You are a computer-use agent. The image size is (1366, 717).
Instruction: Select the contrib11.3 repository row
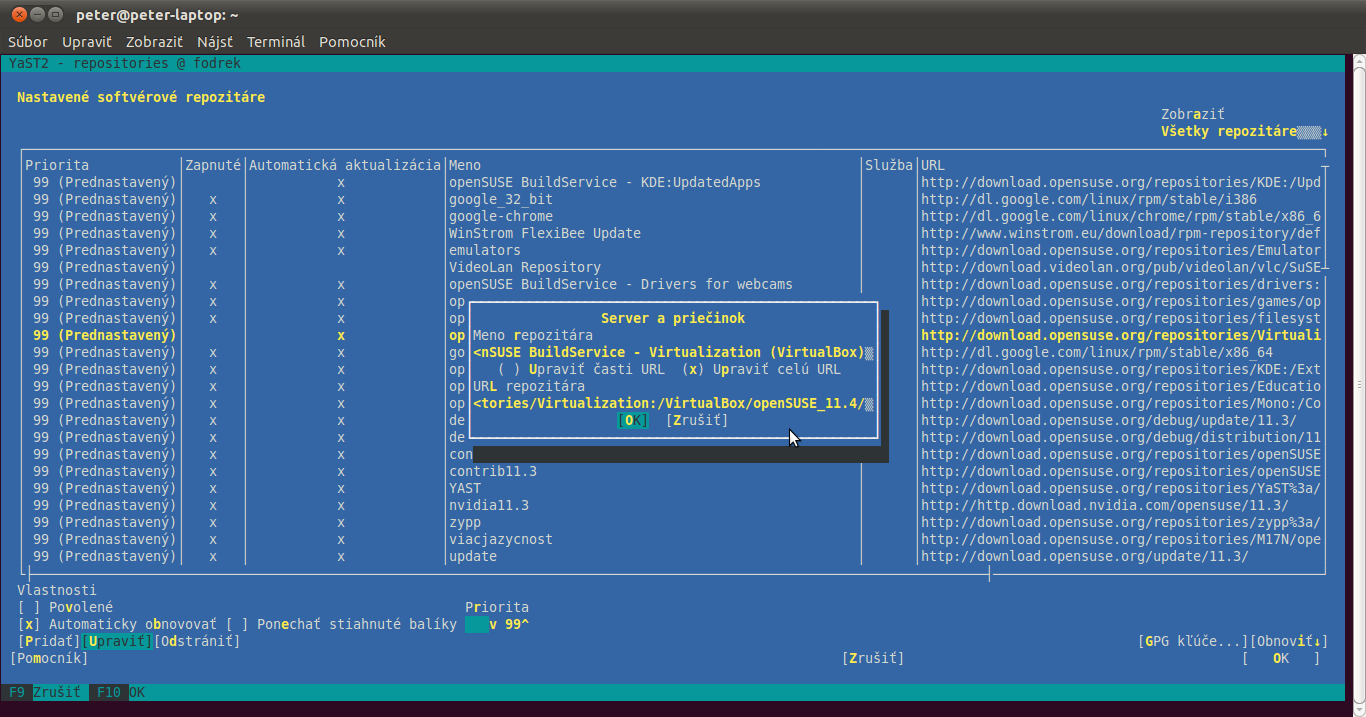(673, 471)
